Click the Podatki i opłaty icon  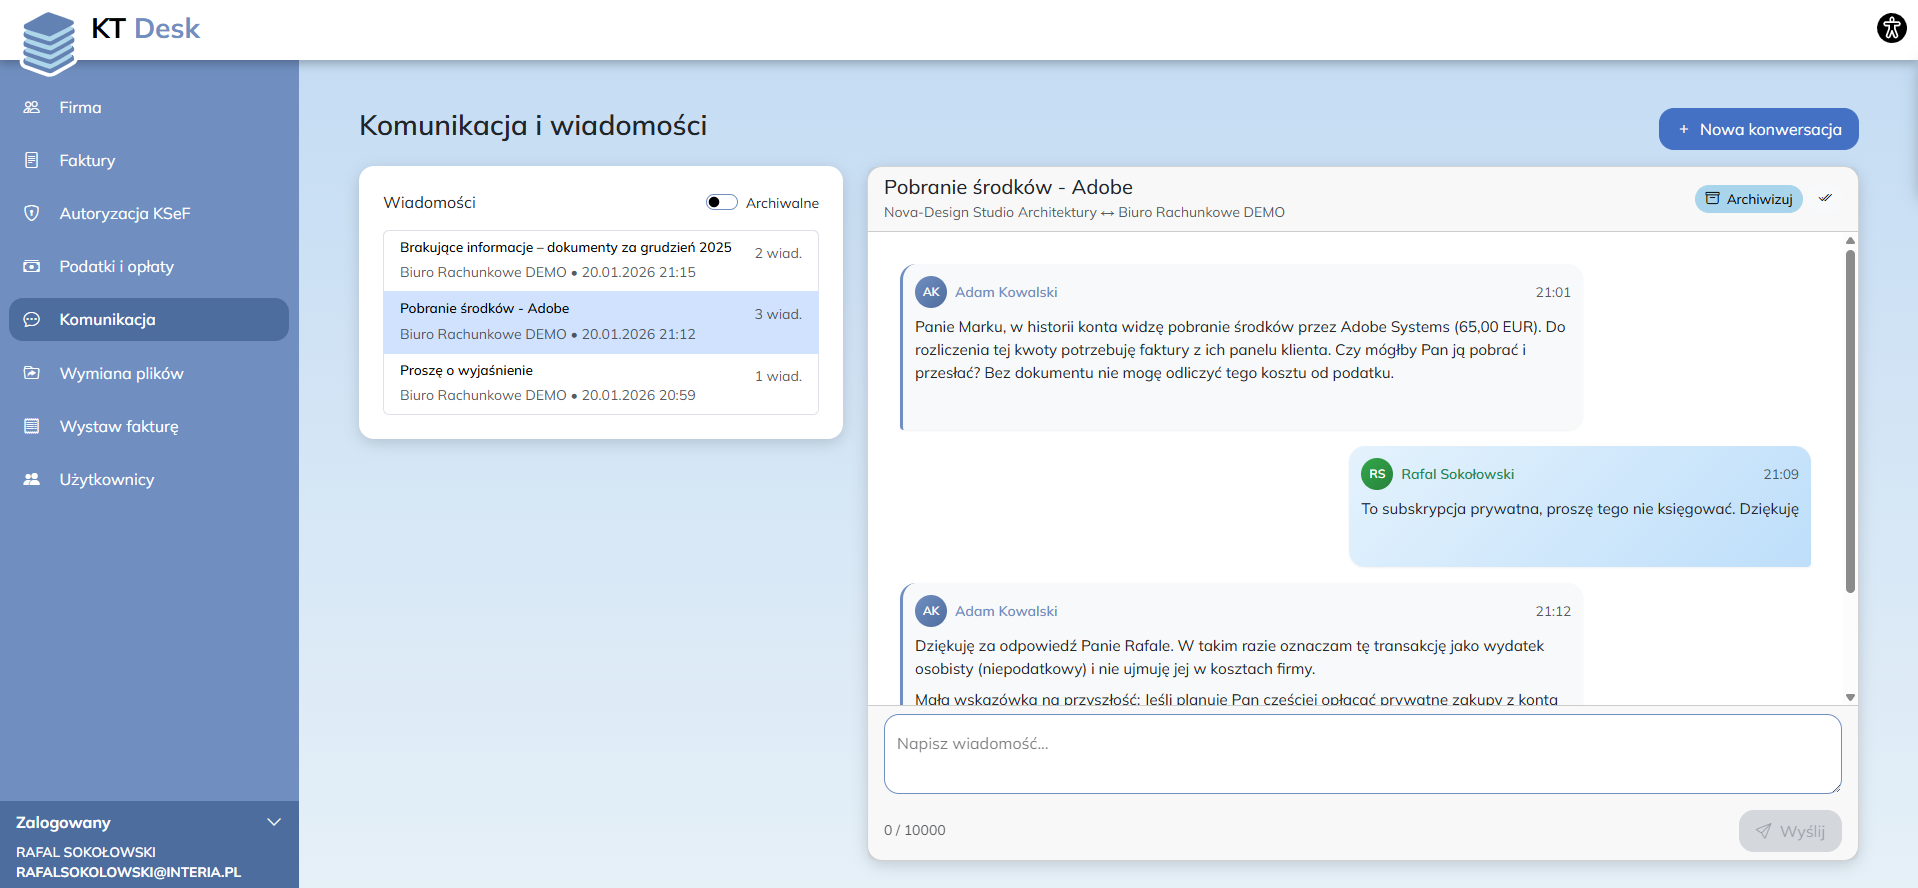pos(32,266)
